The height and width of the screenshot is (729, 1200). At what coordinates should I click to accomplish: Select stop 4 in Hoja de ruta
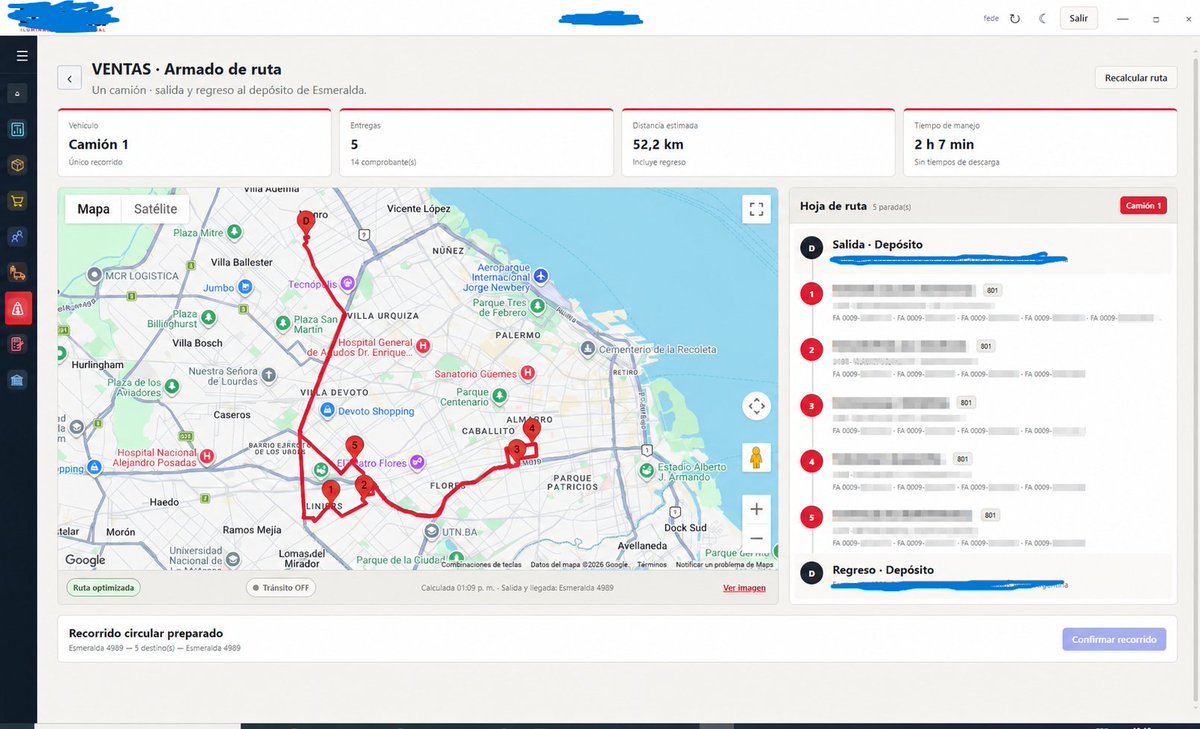(983, 472)
